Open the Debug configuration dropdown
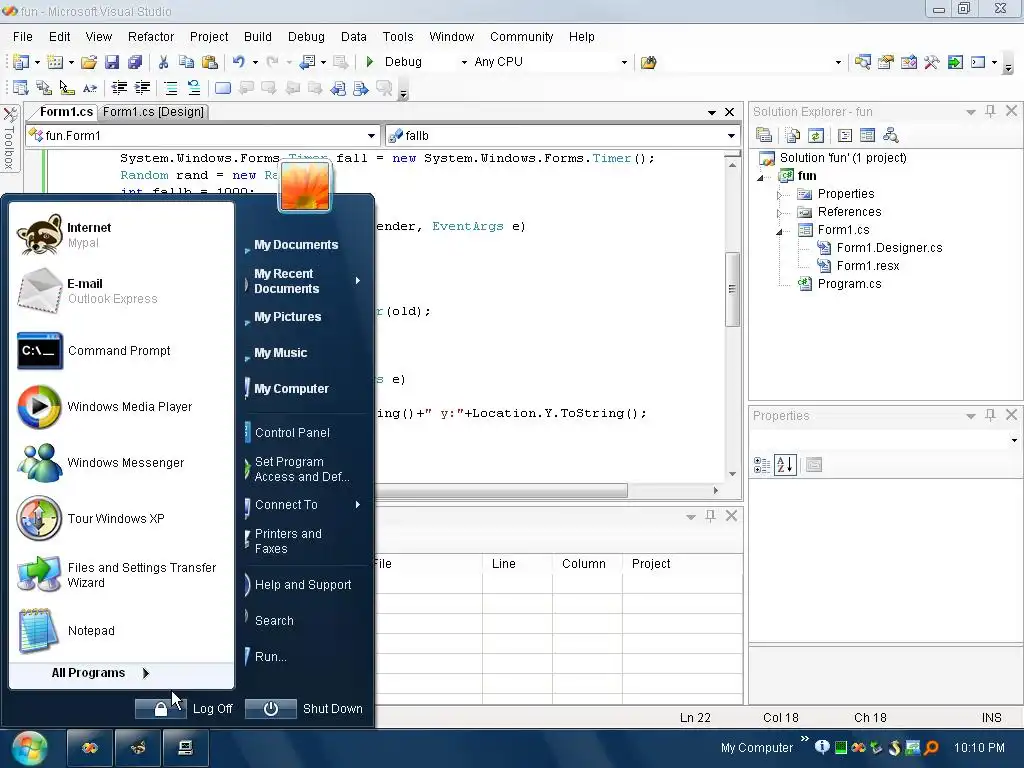This screenshot has height=768, width=1024. coord(464,63)
